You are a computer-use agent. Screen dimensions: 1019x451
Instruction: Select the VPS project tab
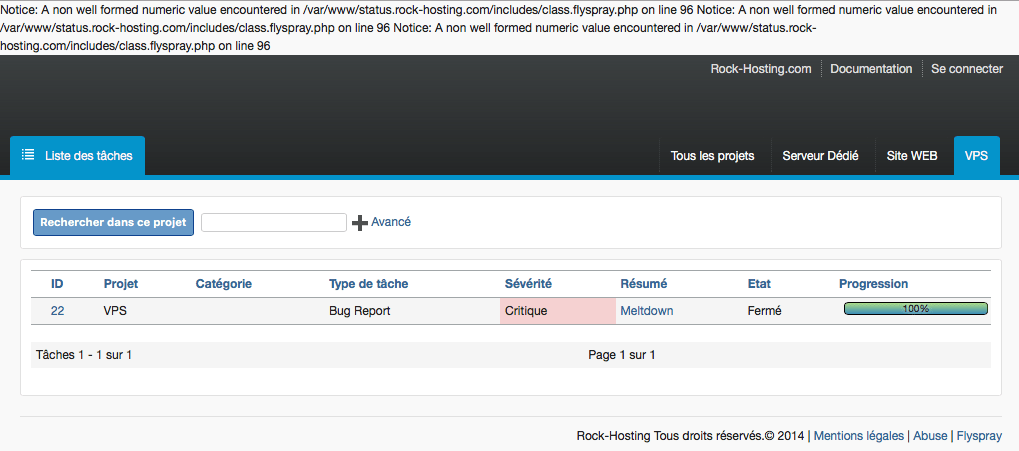[976, 156]
